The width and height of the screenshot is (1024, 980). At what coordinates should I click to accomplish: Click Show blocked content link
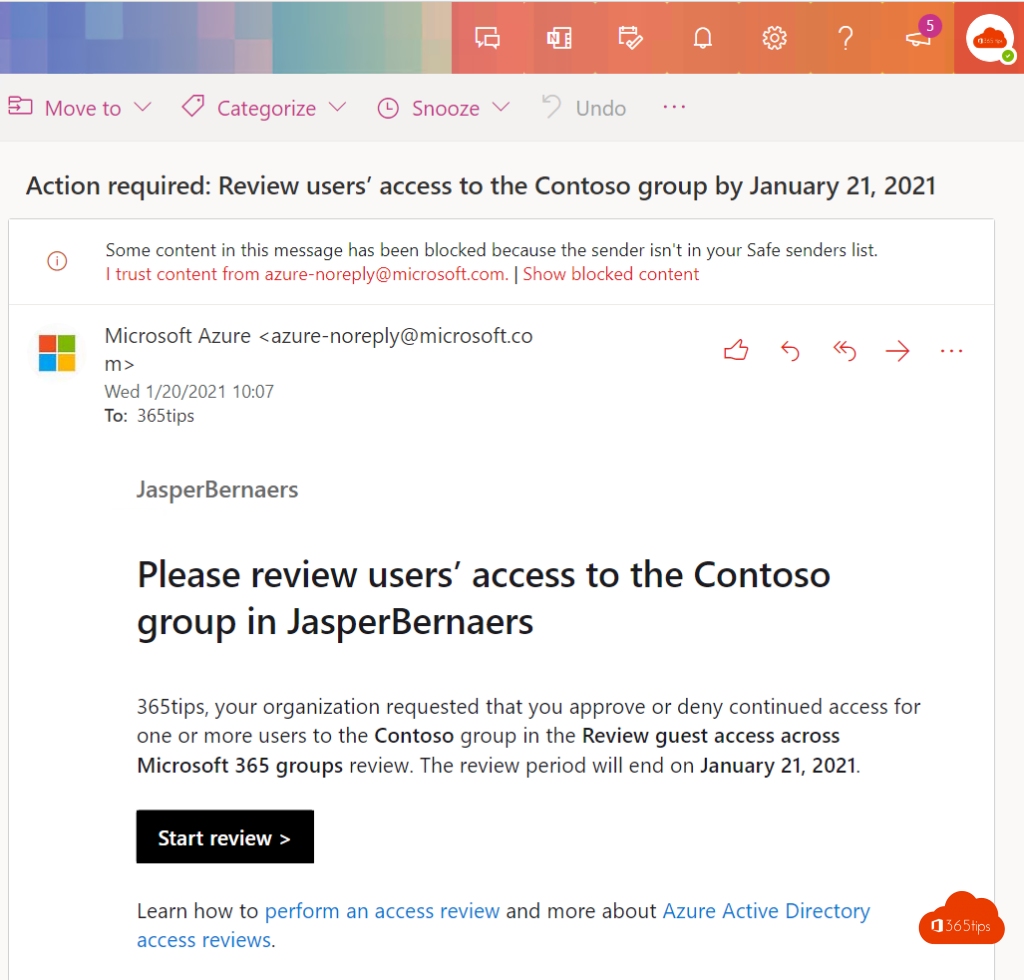611,274
